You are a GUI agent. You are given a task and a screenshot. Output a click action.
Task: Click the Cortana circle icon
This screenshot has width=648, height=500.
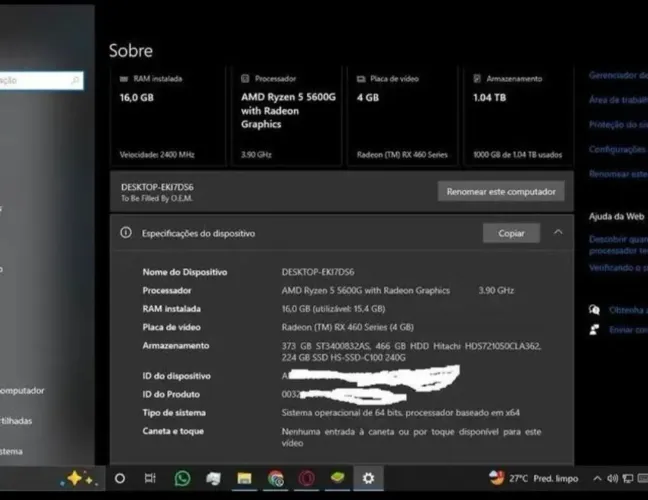(x=120, y=479)
